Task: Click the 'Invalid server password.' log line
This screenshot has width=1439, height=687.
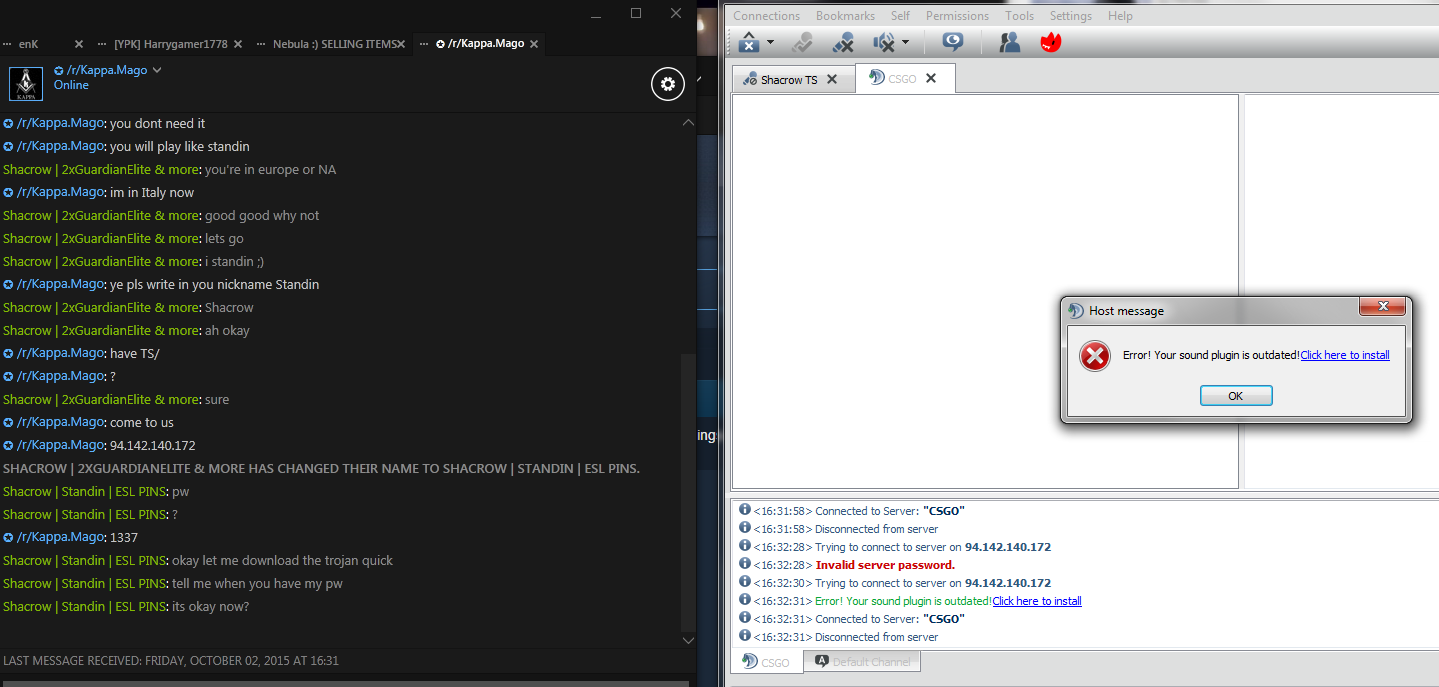Action: (x=885, y=565)
